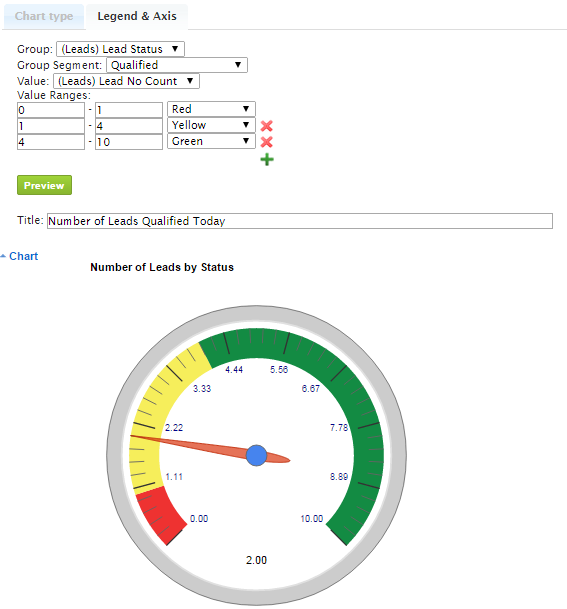The width and height of the screenshot is (567, 609).
Task: Click the Chart section link
Action: coord(23,256)
